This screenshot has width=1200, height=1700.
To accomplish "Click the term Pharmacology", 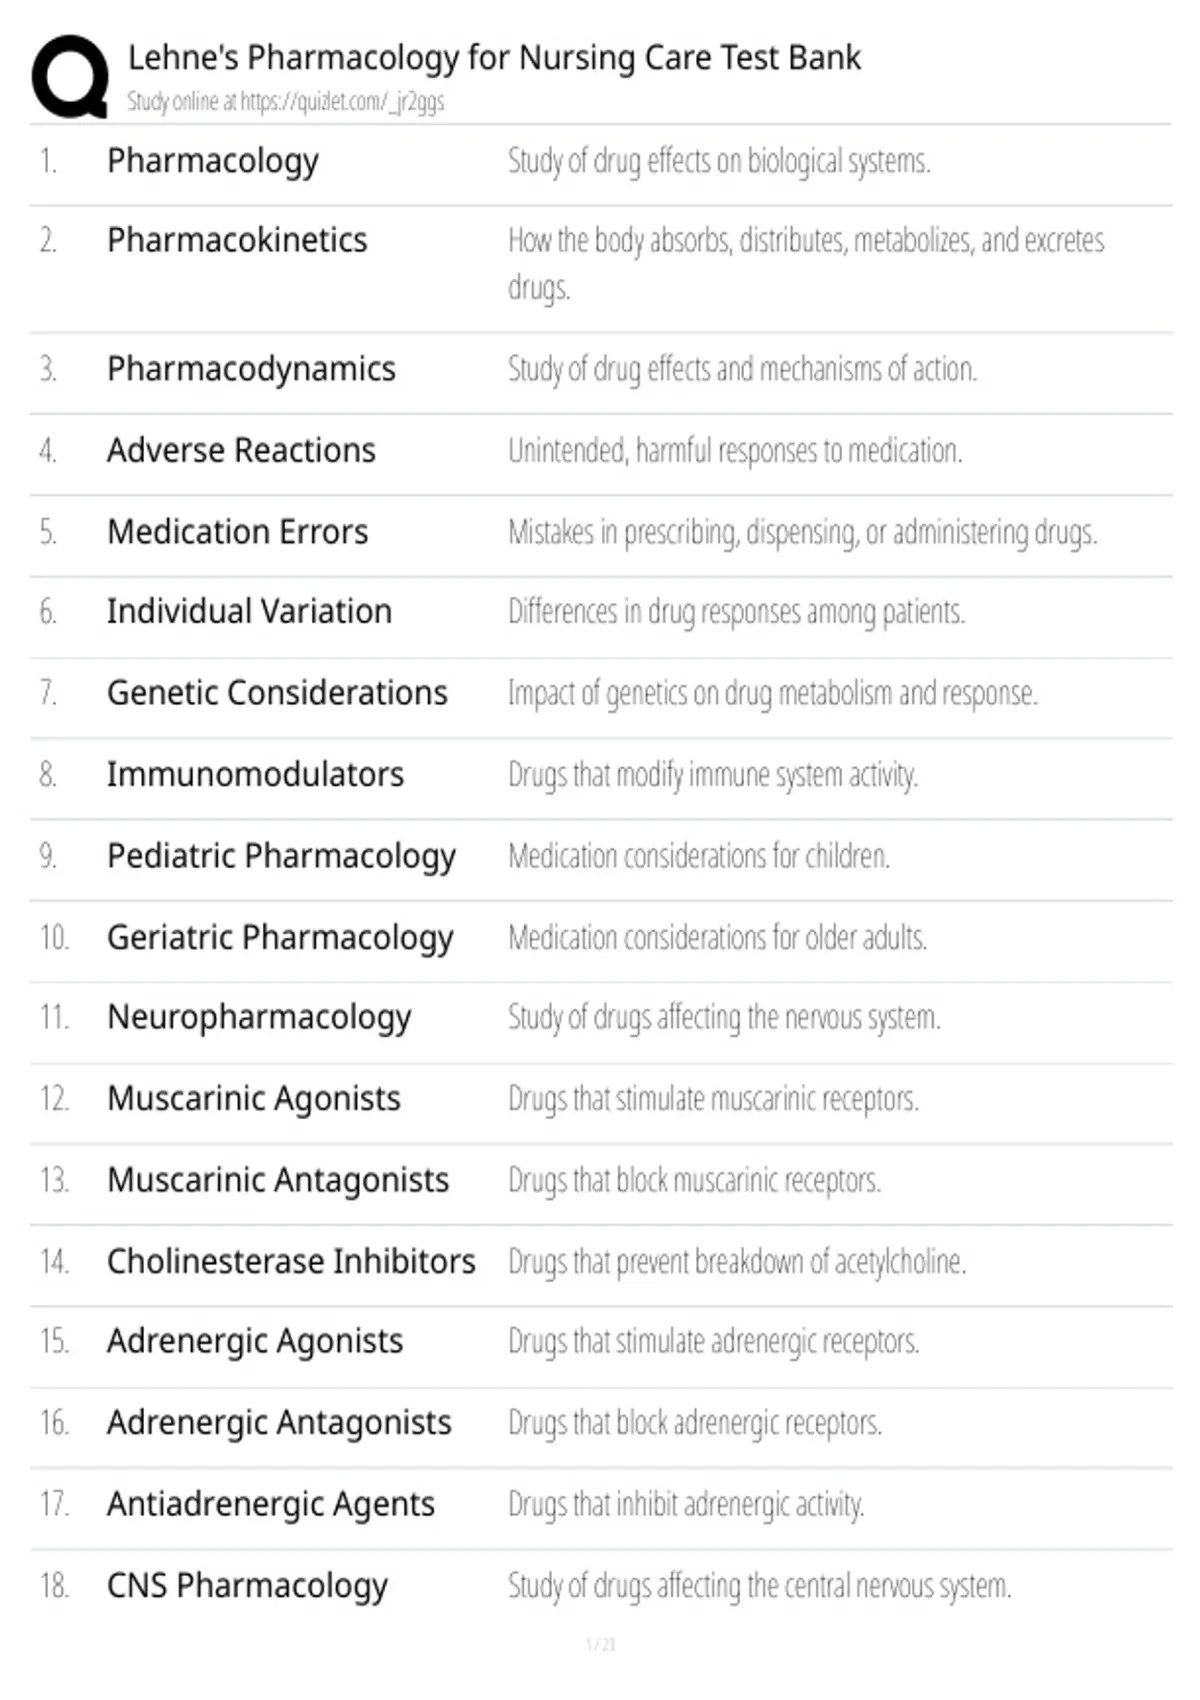I will [213, 160].
